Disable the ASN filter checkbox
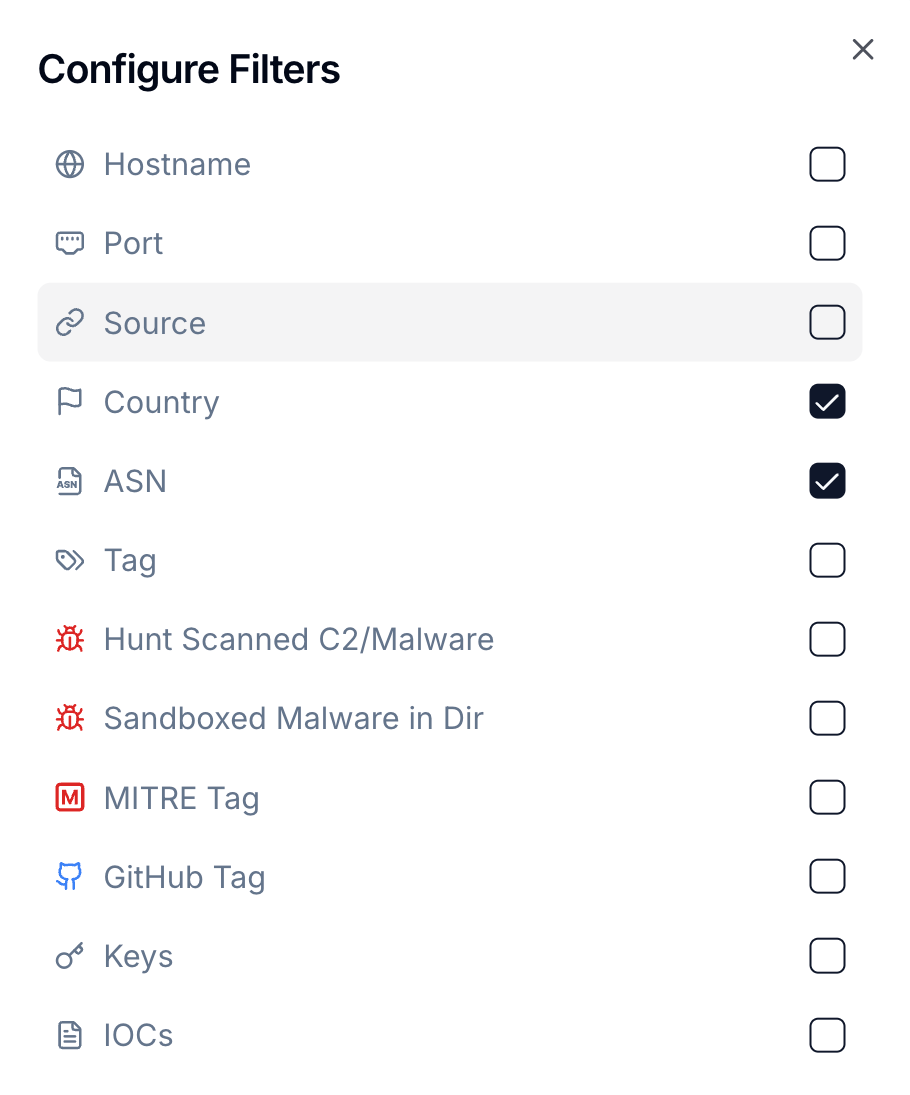The image size is (910, 1095). pos(827,481)
